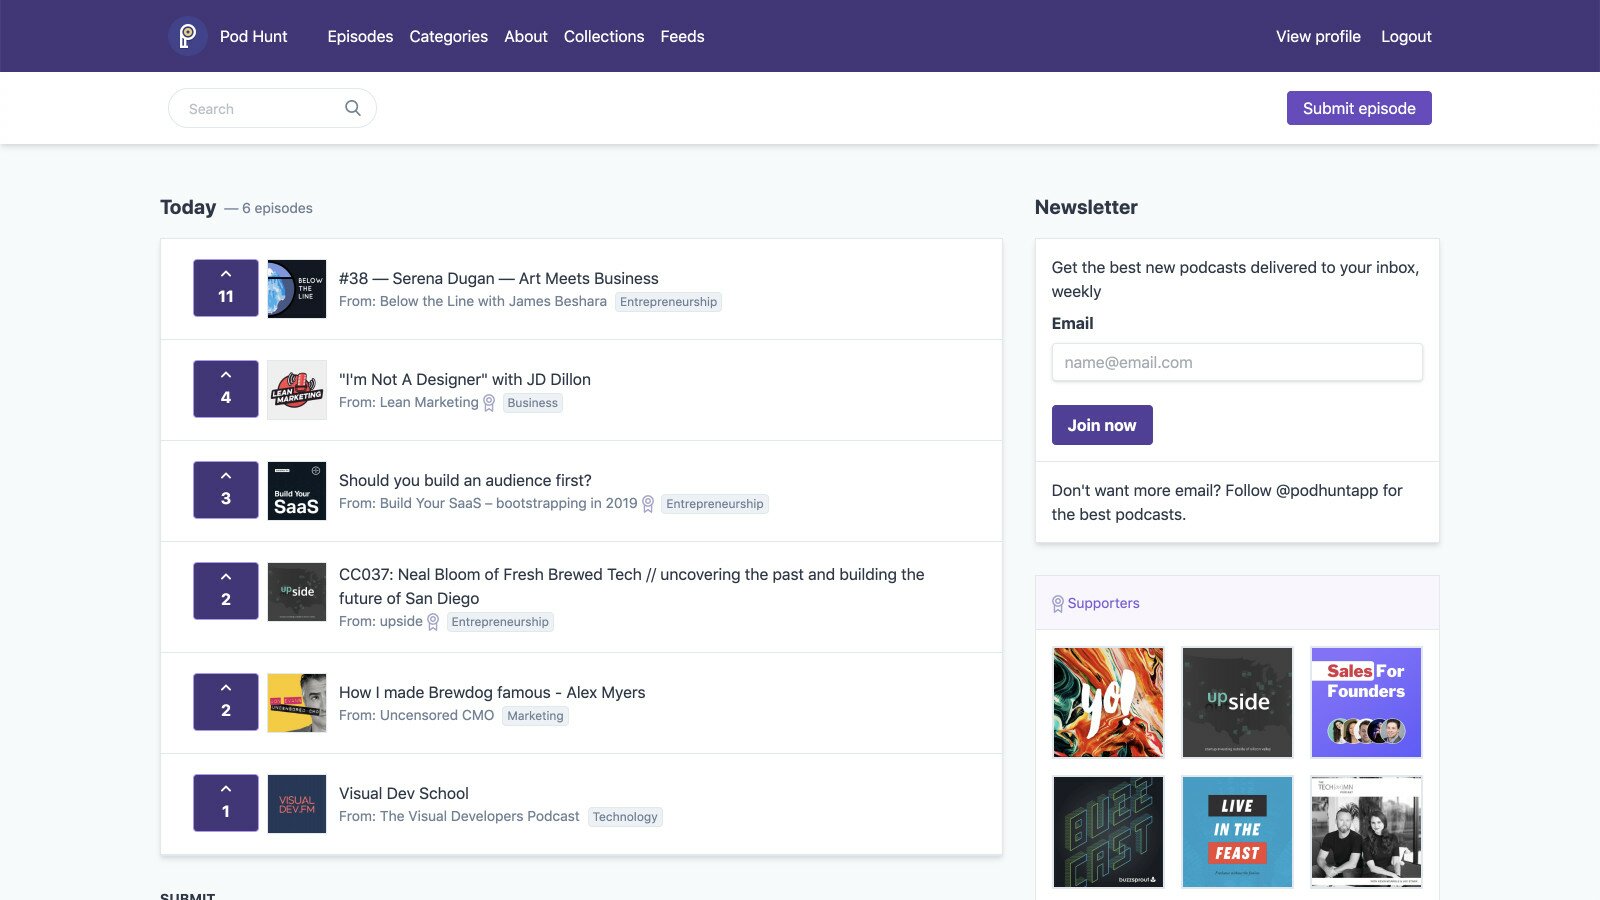Click Uncensored CMO podcast artwork
This screenshot has width=1600, height=900.
pos(297,703)
